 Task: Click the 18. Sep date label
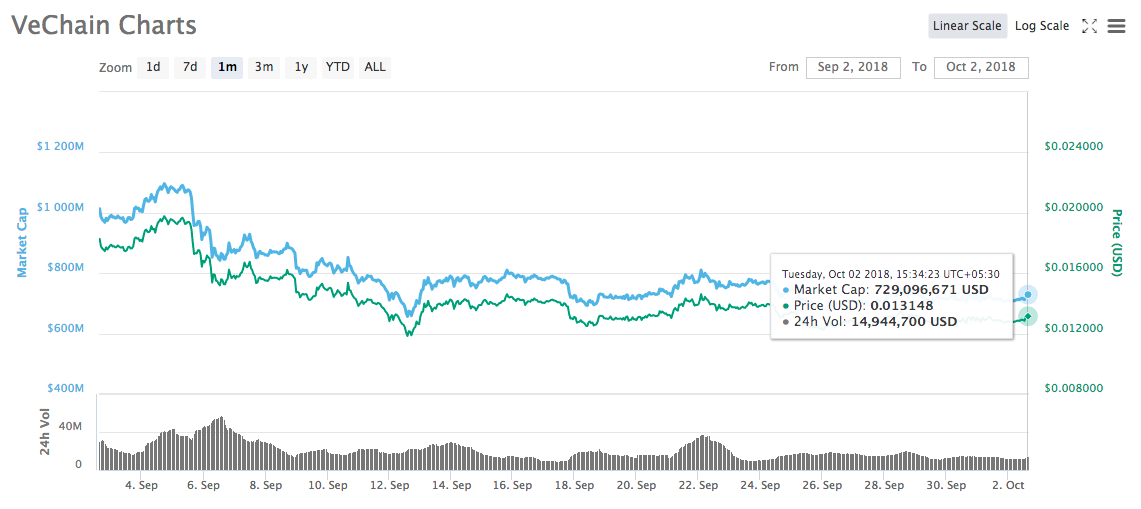click(574, 484)
